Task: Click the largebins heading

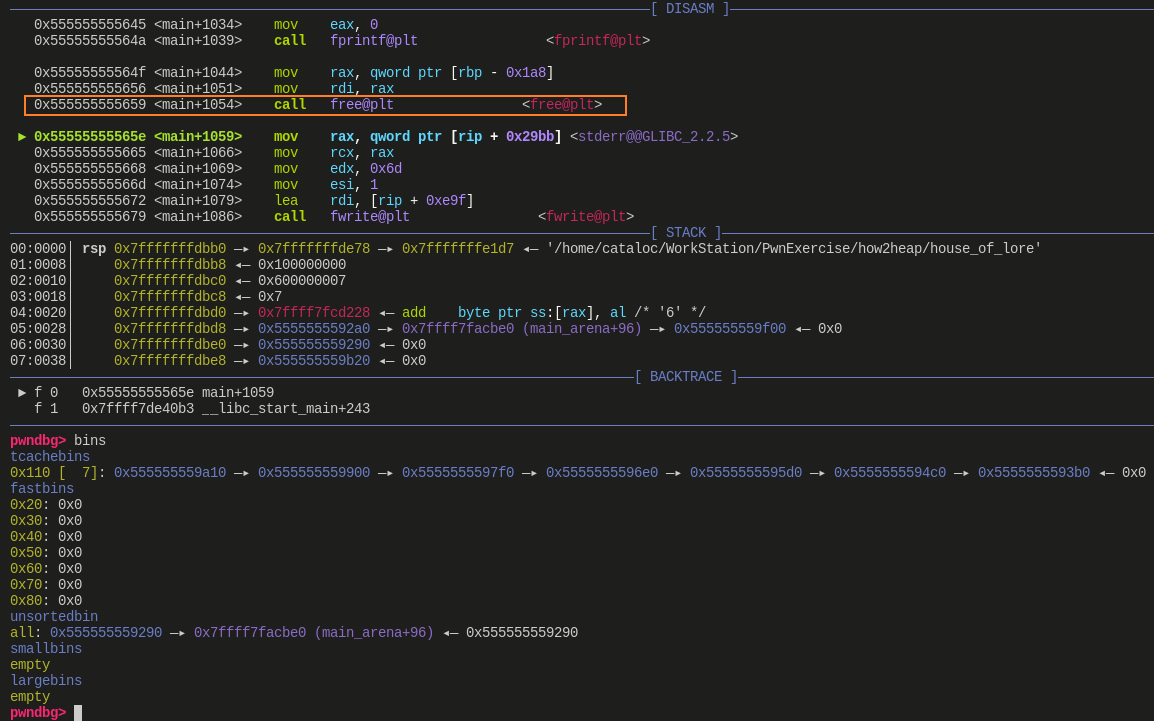Action: [x=46, y=681]
